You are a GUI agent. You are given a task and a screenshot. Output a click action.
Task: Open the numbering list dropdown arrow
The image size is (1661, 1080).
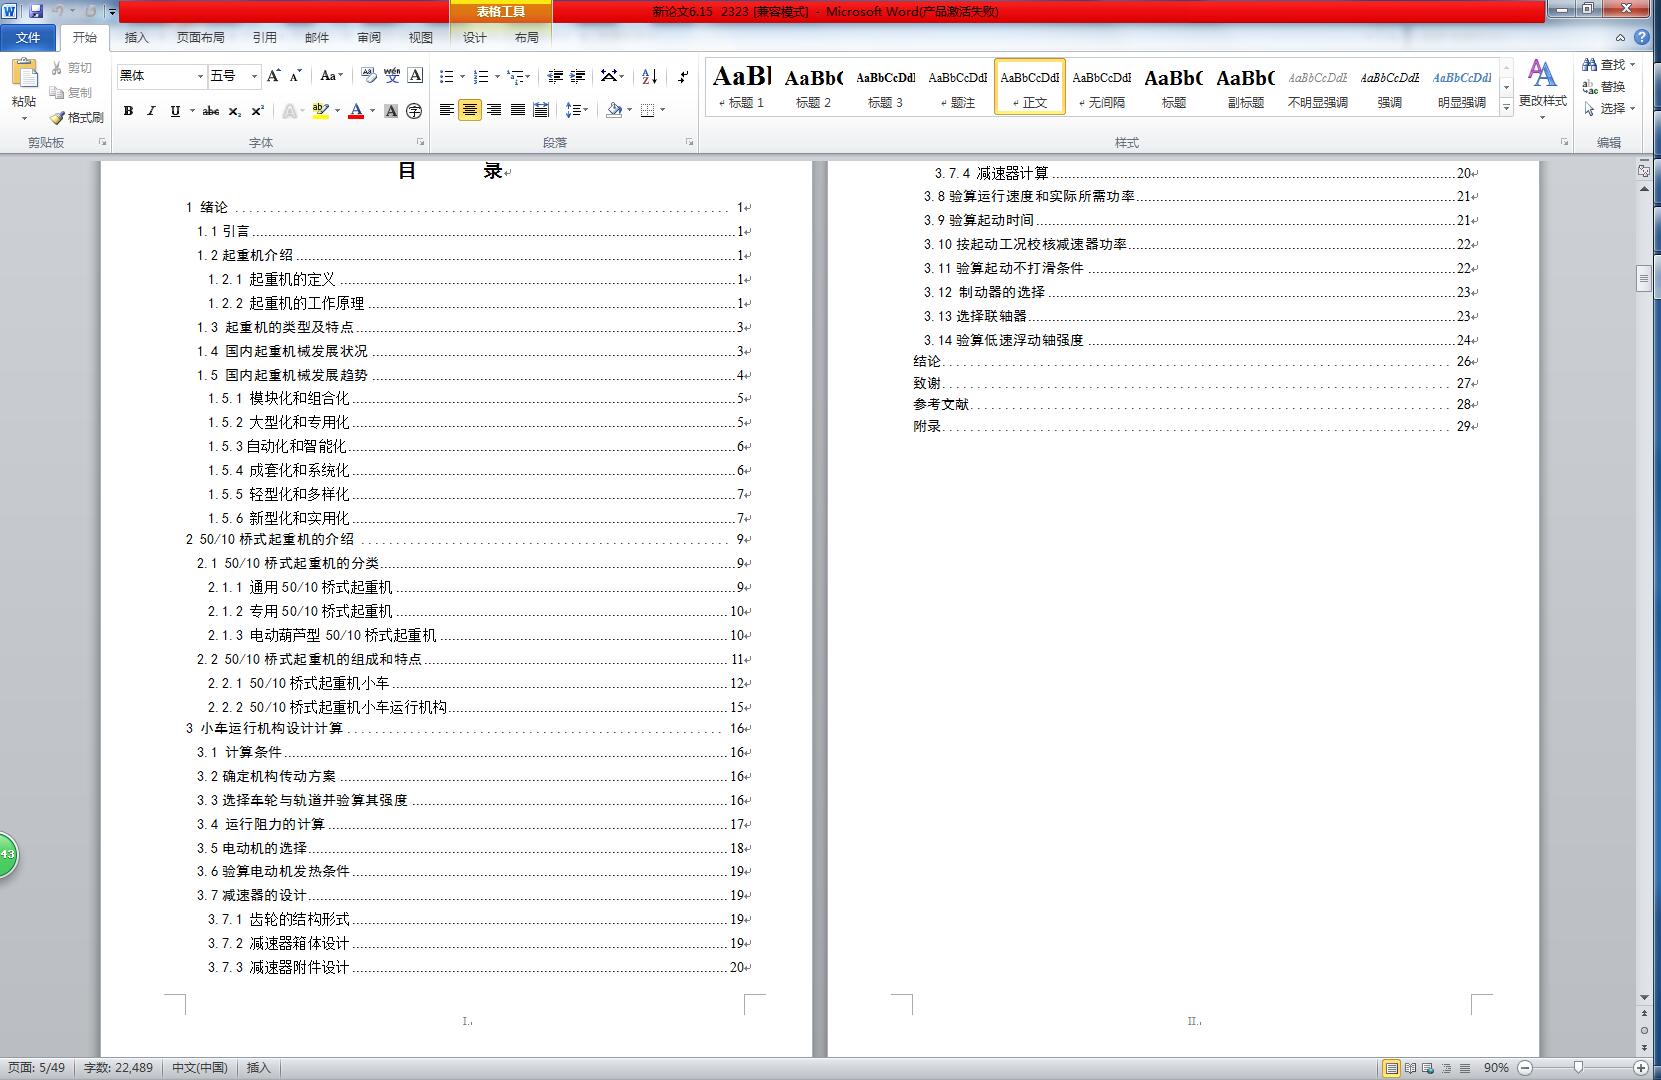pos(497,76)
